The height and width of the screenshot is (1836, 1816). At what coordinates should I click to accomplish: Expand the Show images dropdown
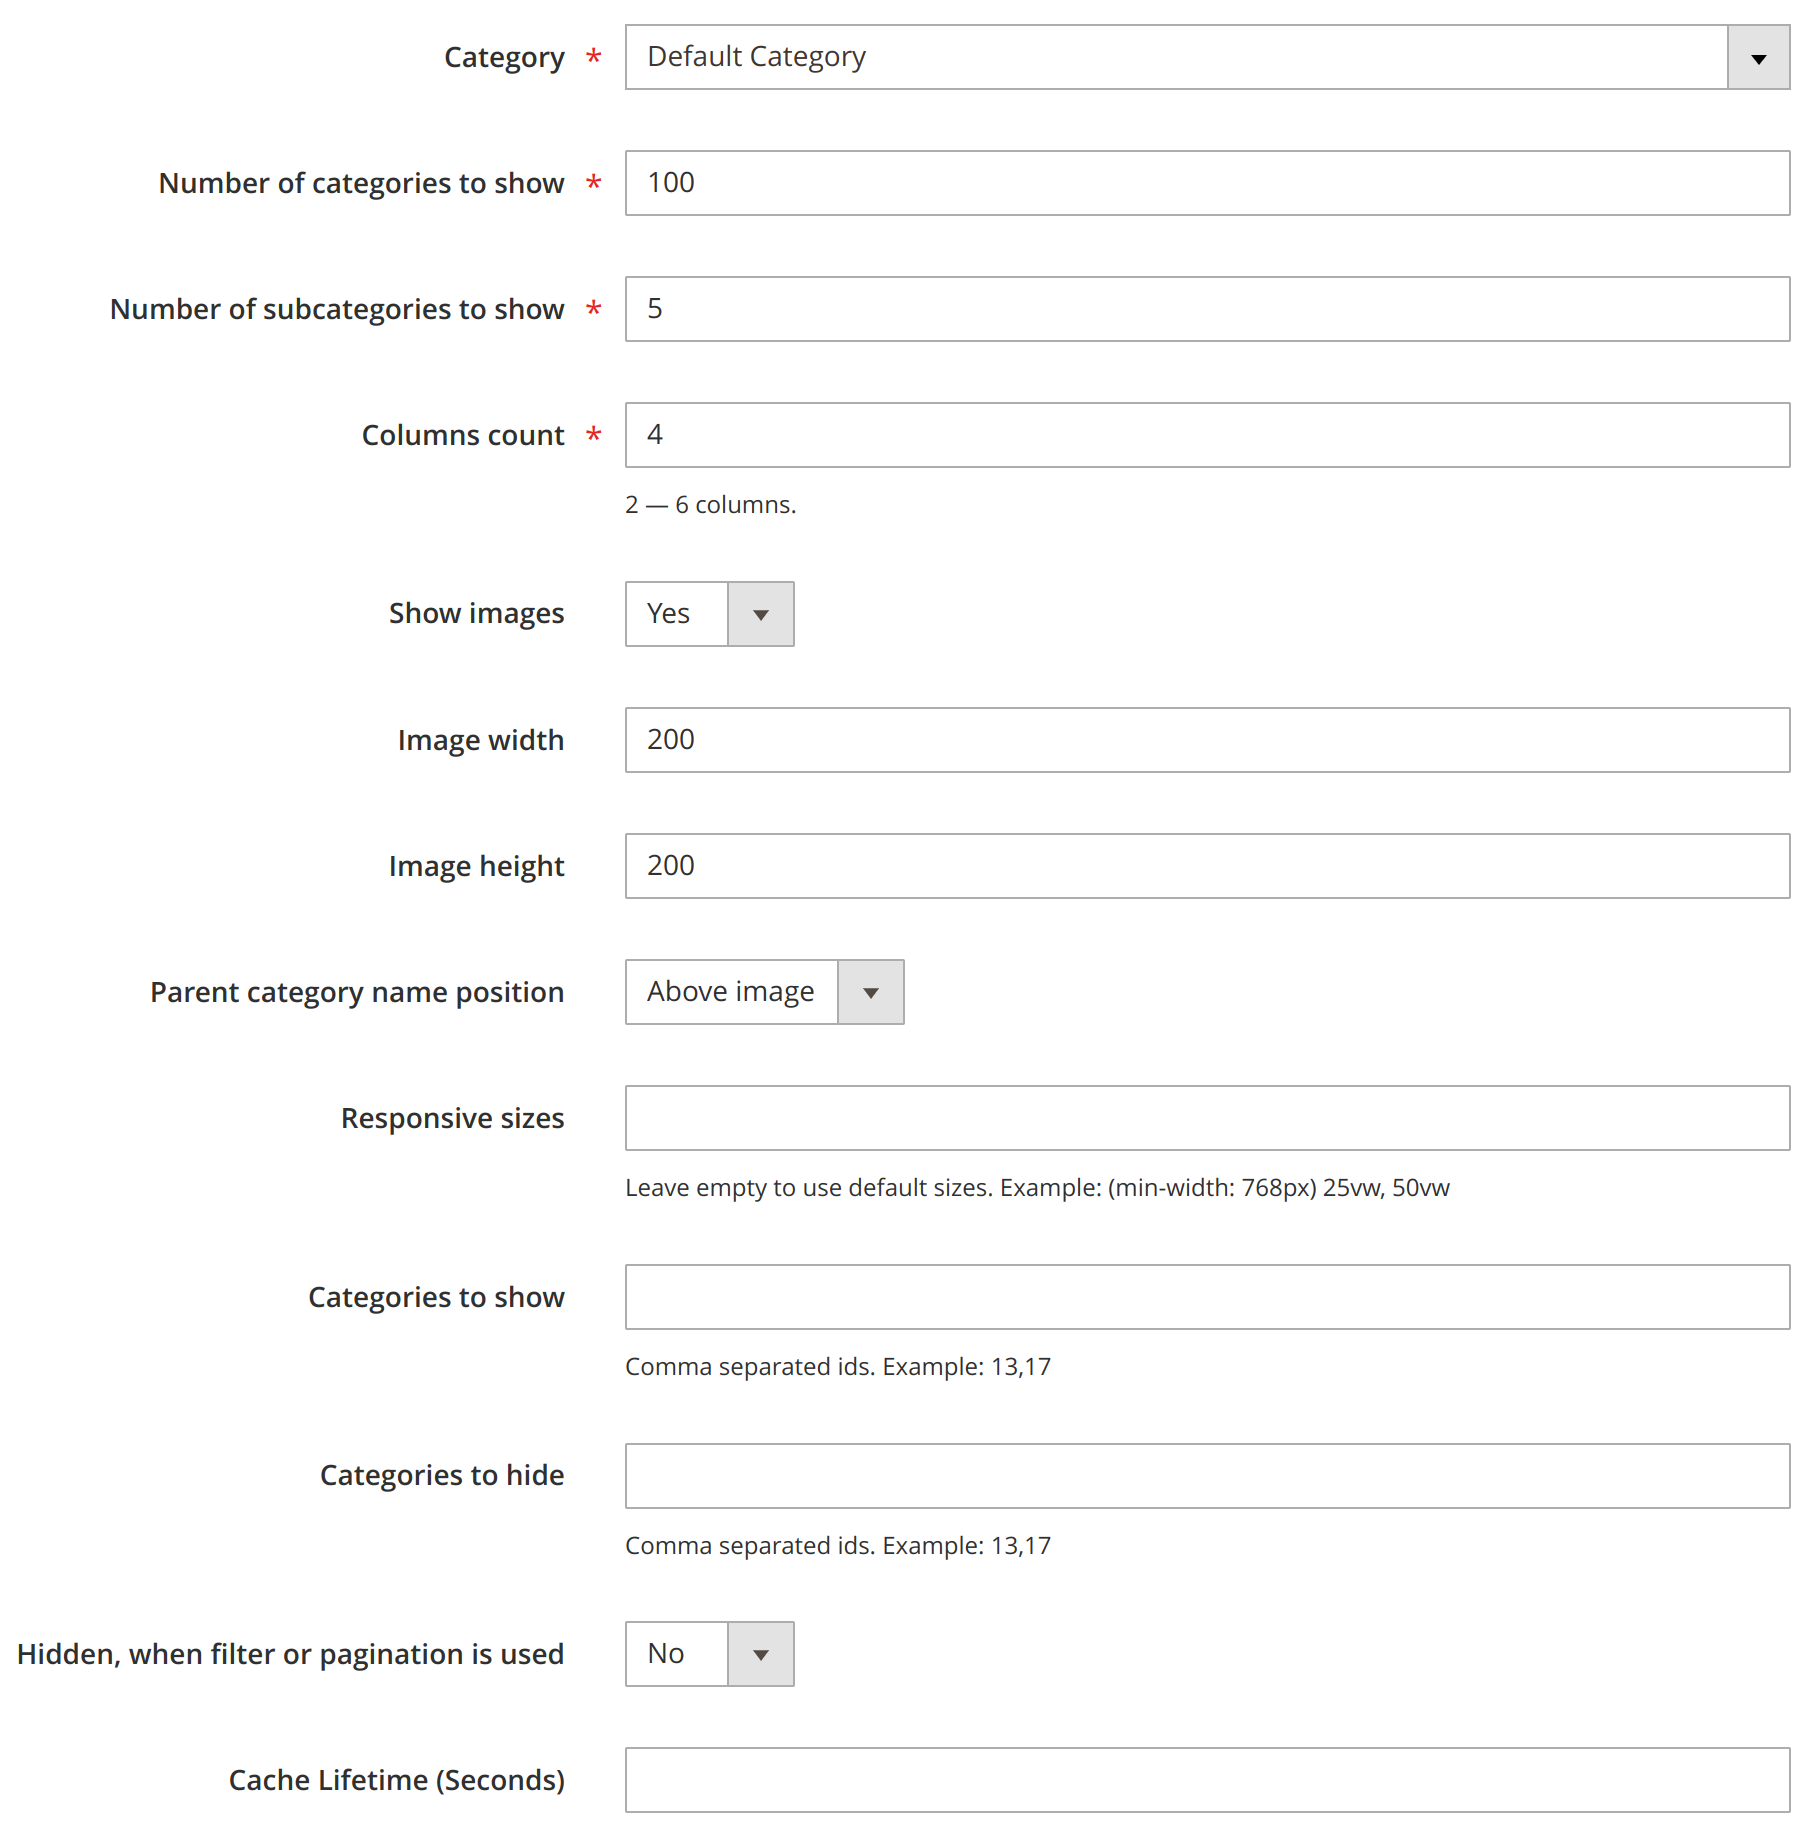click(760, 614)
